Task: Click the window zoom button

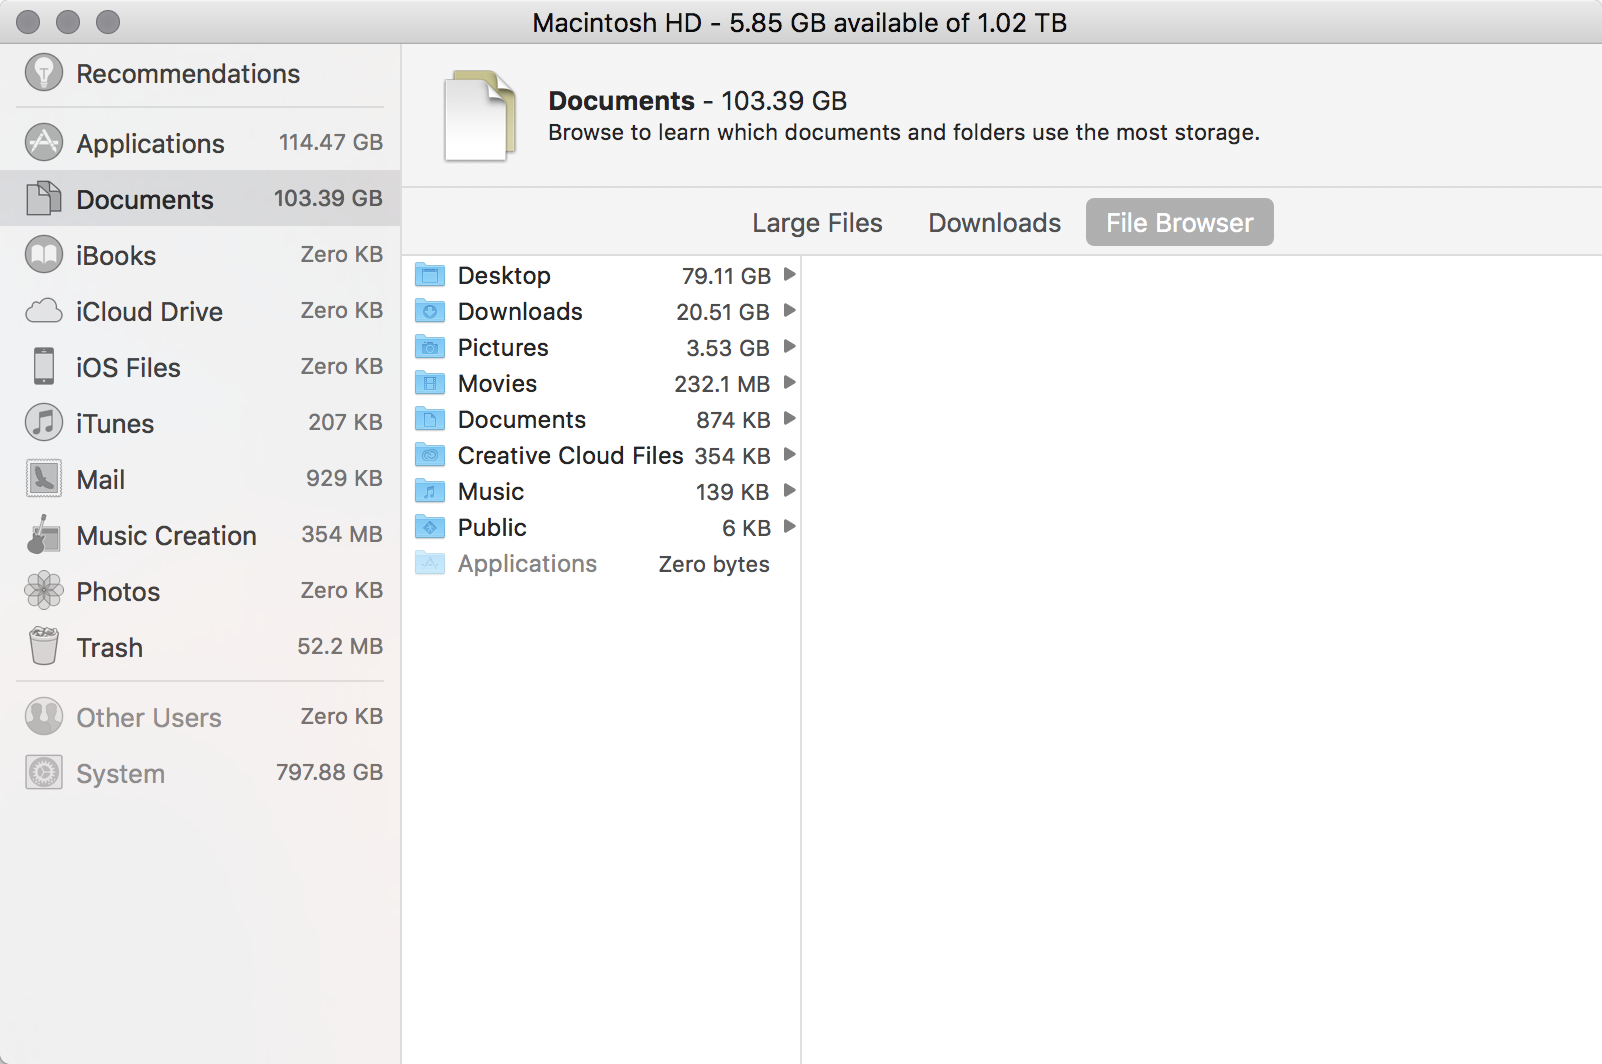Action: point(108,22)
